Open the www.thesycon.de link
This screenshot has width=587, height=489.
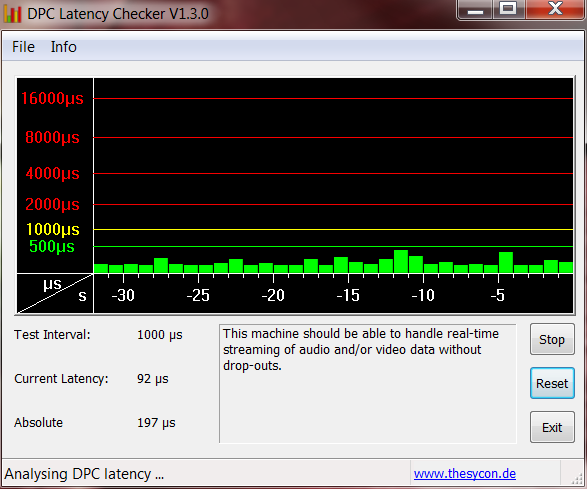[465, 474]
